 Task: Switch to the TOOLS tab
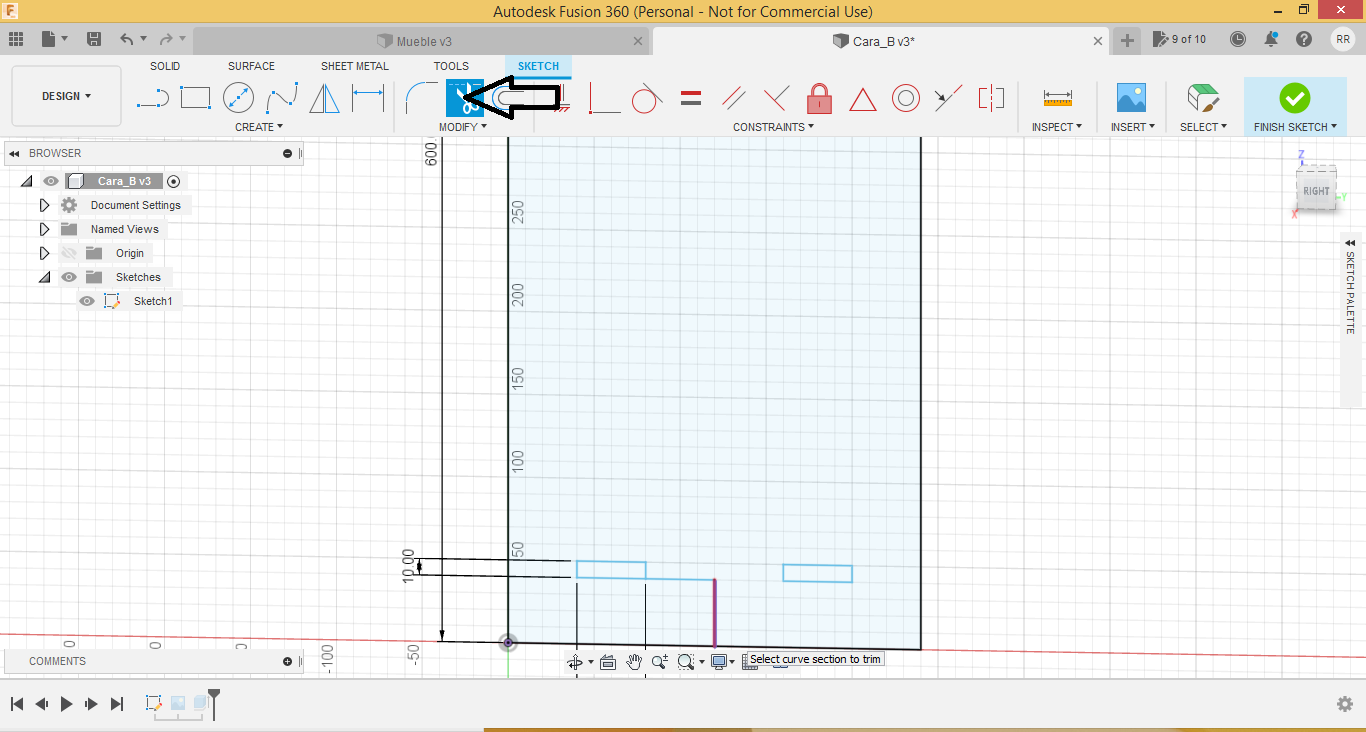point(451,66)
